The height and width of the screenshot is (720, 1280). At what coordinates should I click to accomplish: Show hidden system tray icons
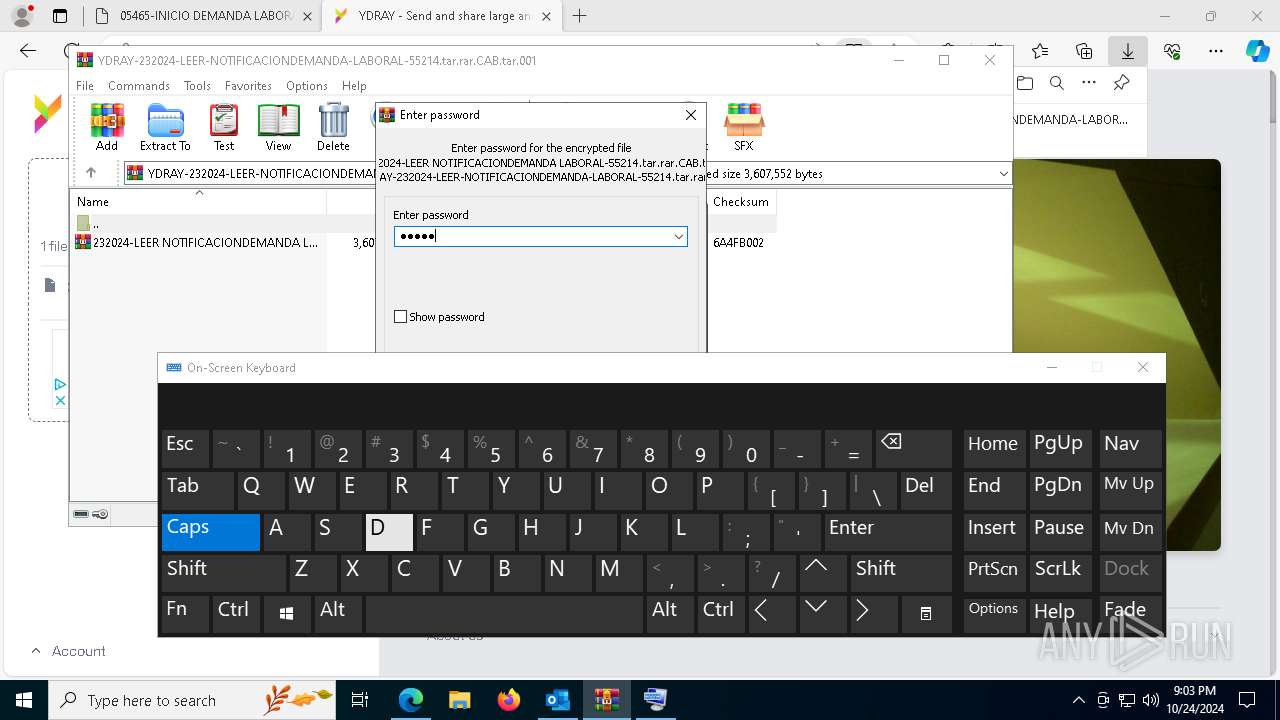point(1078,700)
